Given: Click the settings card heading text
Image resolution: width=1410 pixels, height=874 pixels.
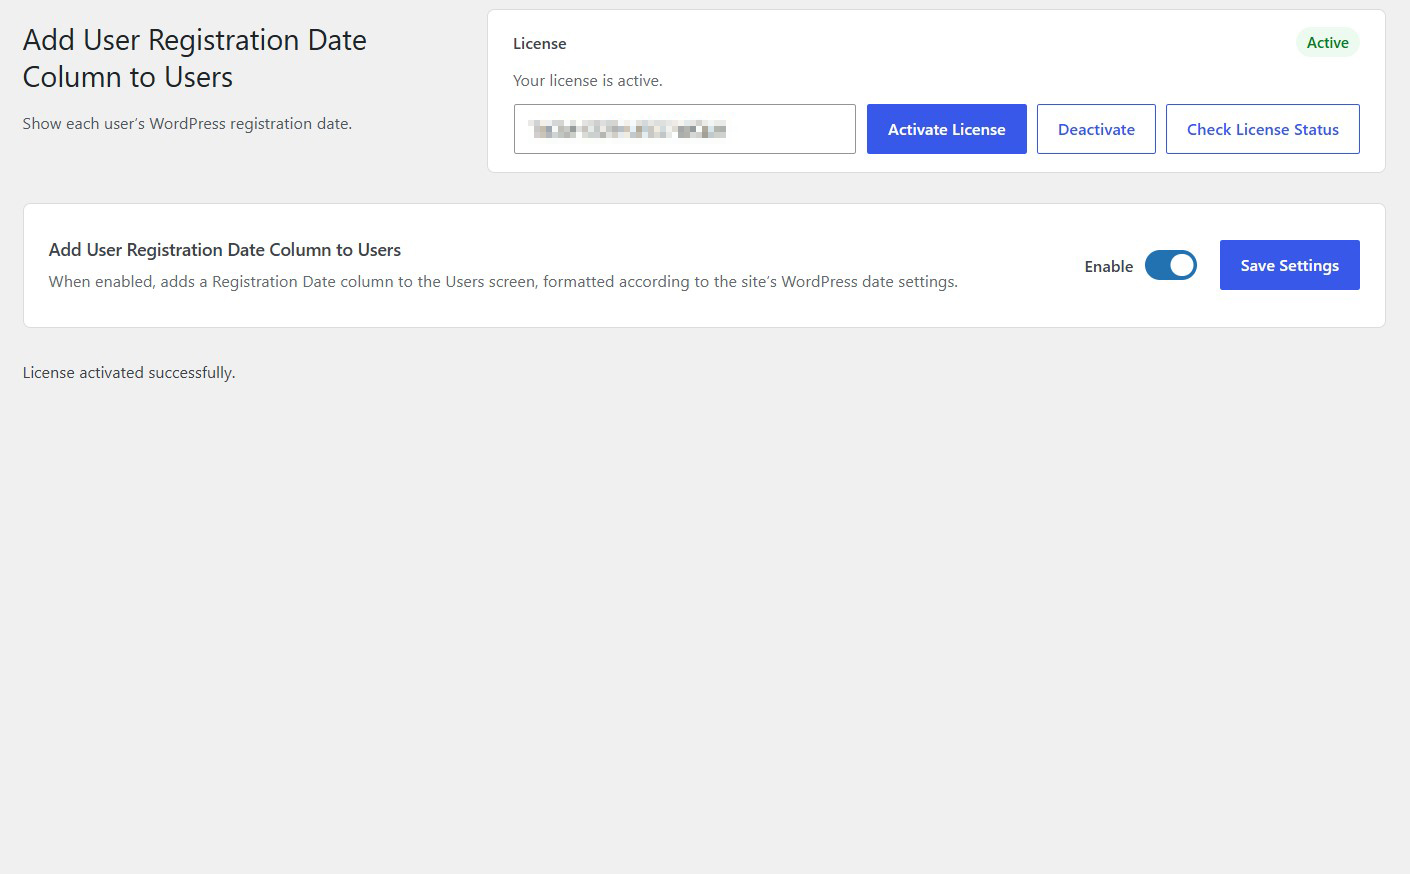Looking at the screenshot, I should tap(225, 250).
